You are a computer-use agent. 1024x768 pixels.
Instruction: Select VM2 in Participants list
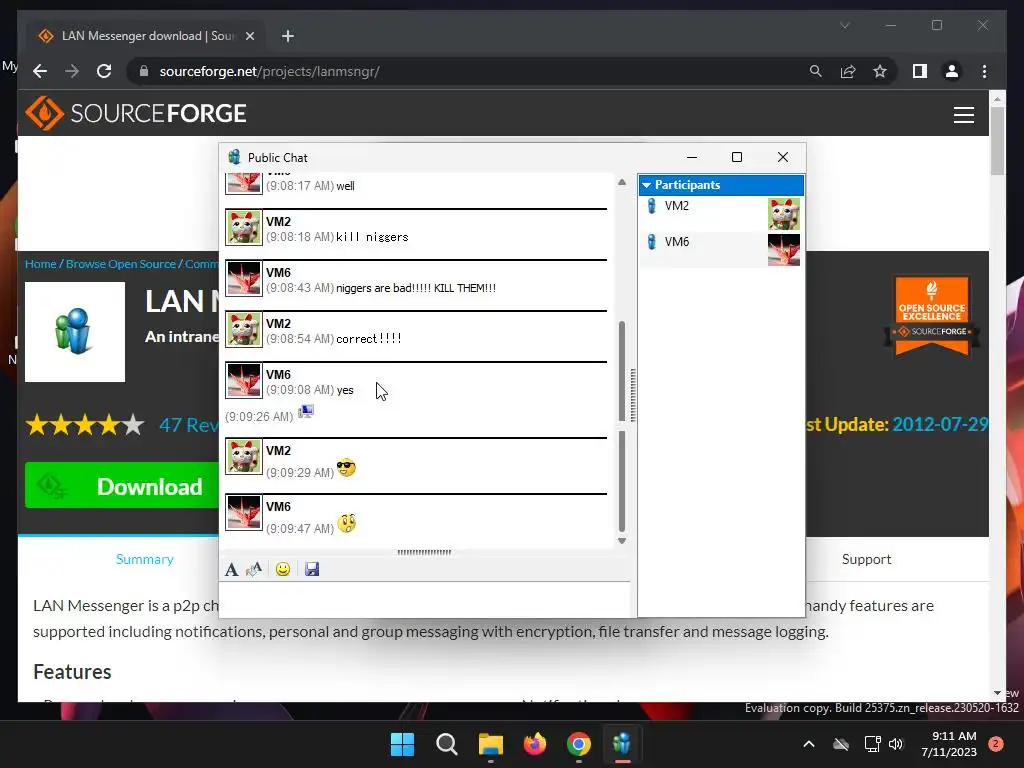tap(721, 214)
